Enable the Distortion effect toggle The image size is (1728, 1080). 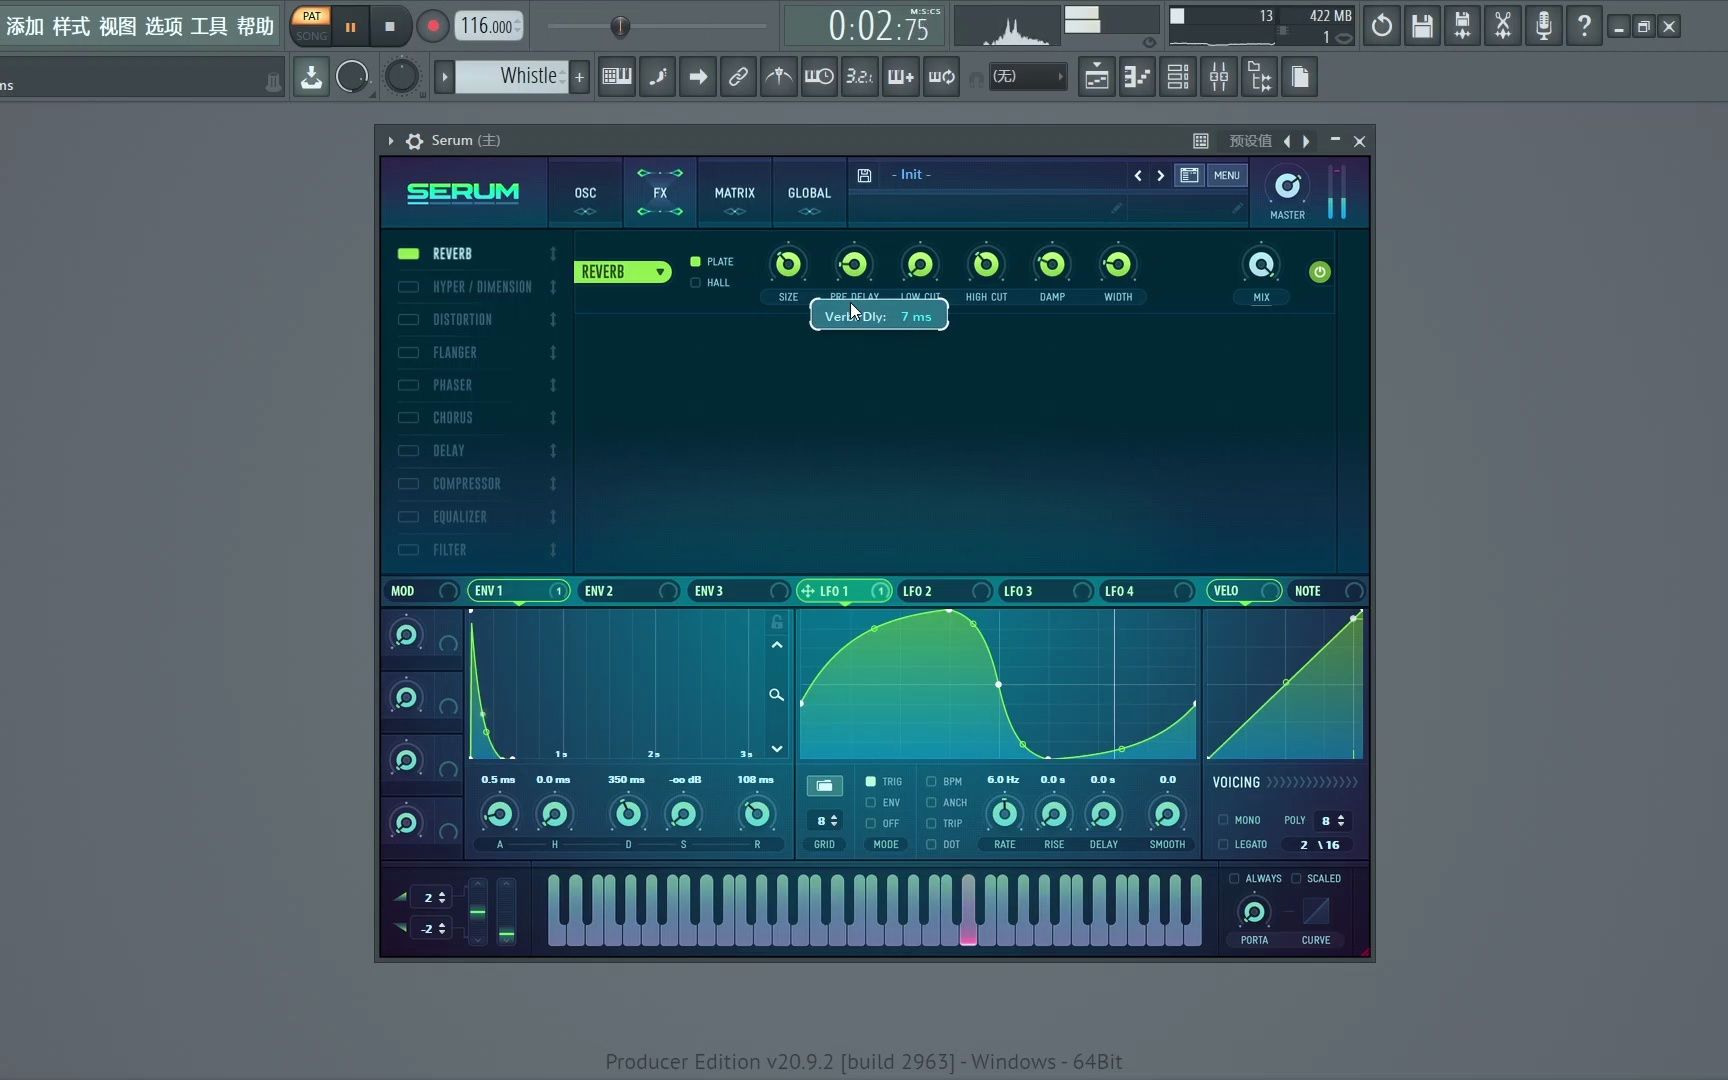coord(408,320)
